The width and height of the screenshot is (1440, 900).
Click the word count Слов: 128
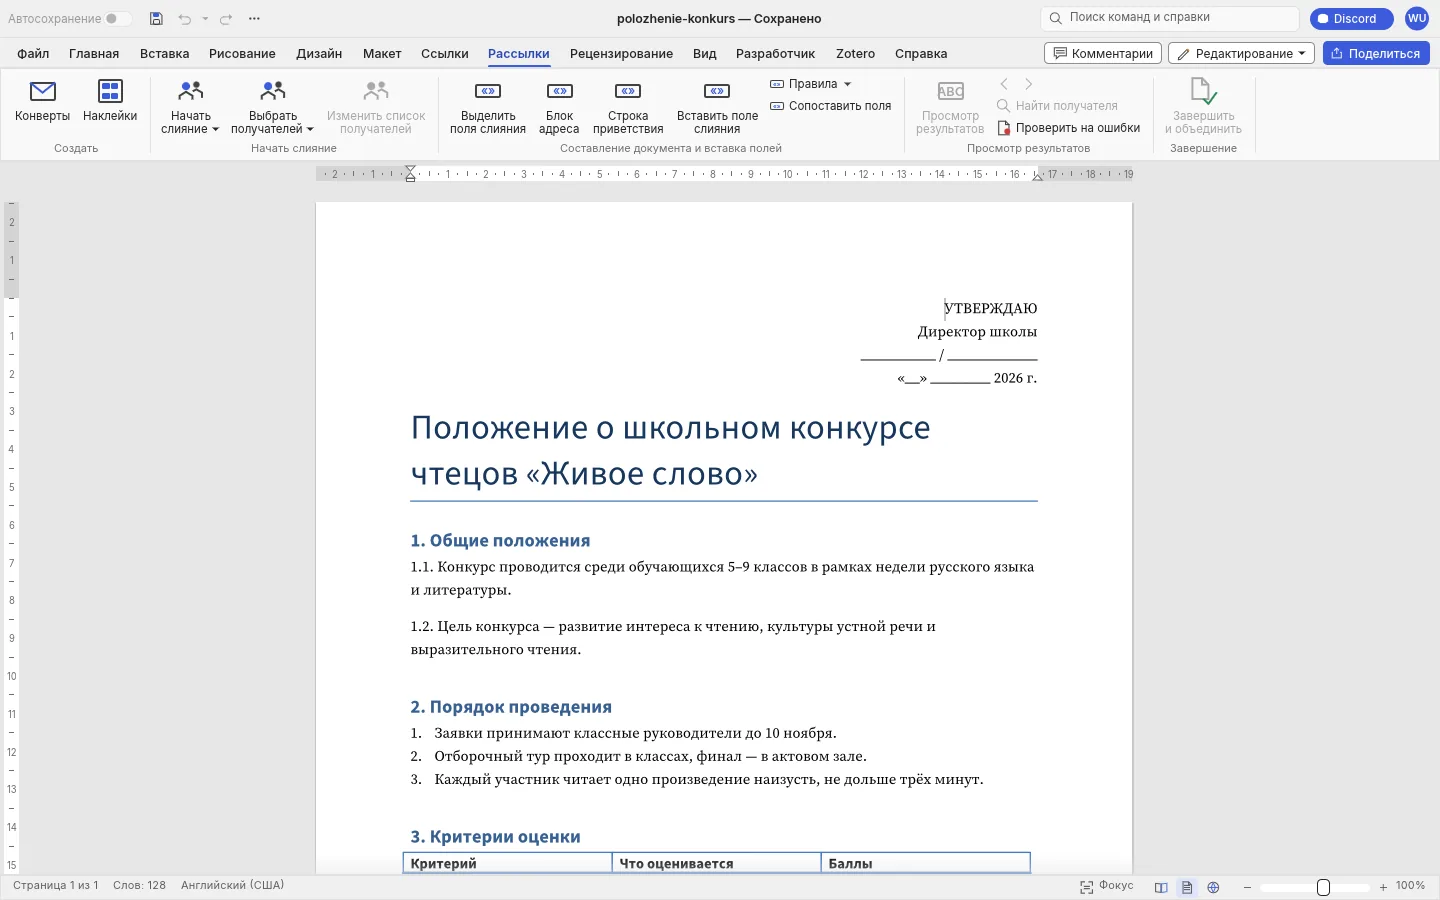point(139,886)
